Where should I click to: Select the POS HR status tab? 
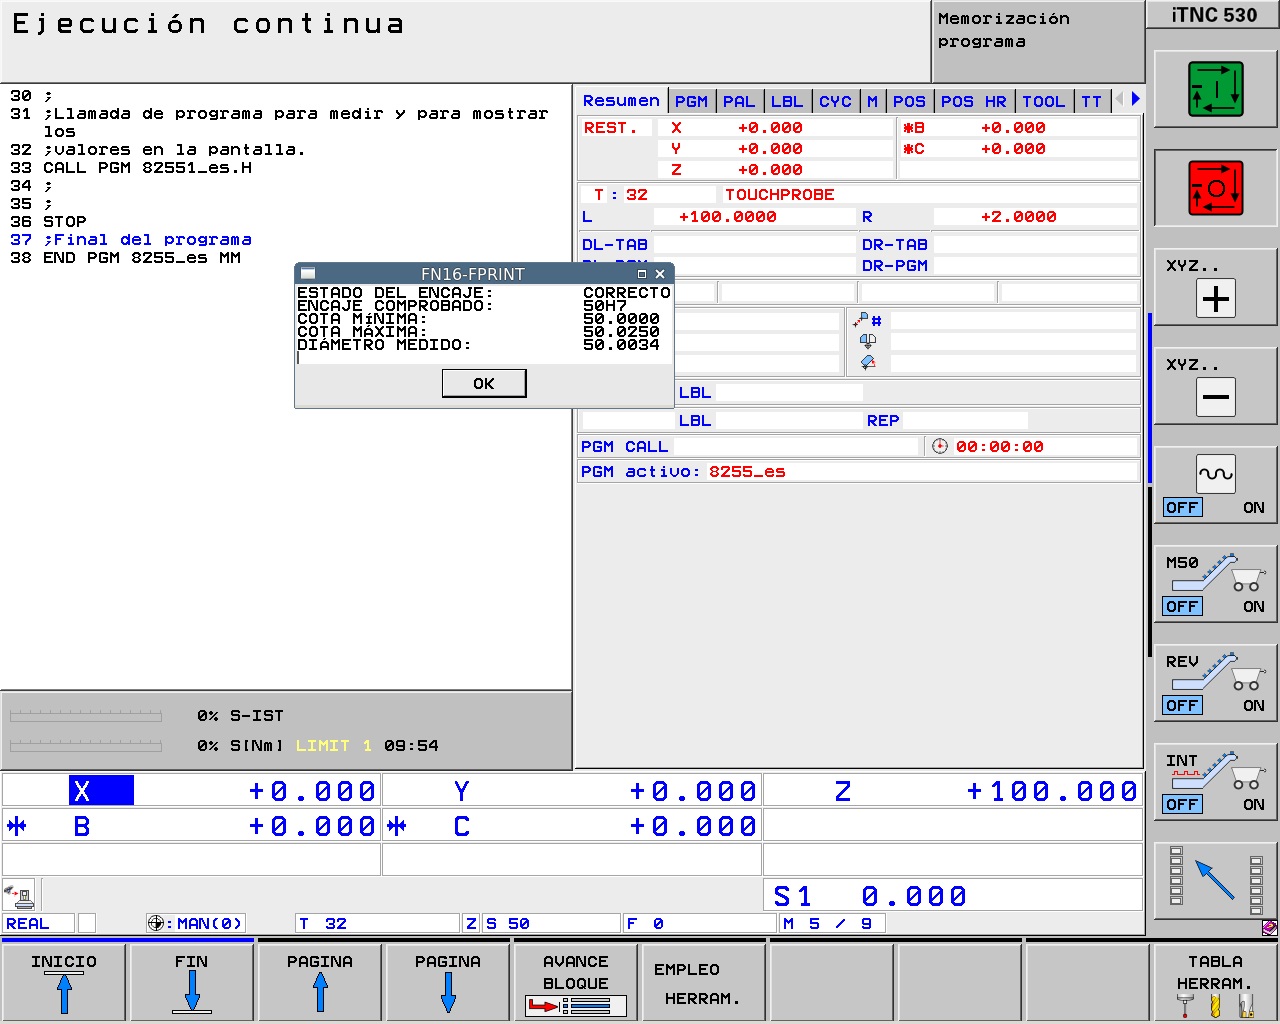point(974,101)
